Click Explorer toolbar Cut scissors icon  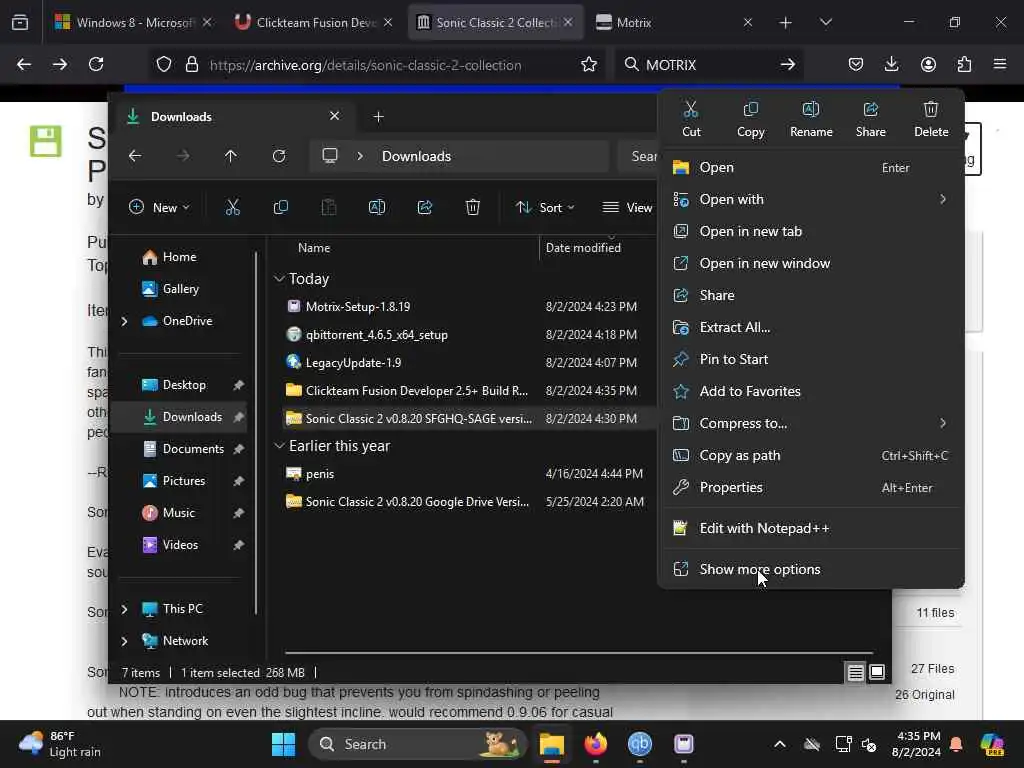(232, 208)
